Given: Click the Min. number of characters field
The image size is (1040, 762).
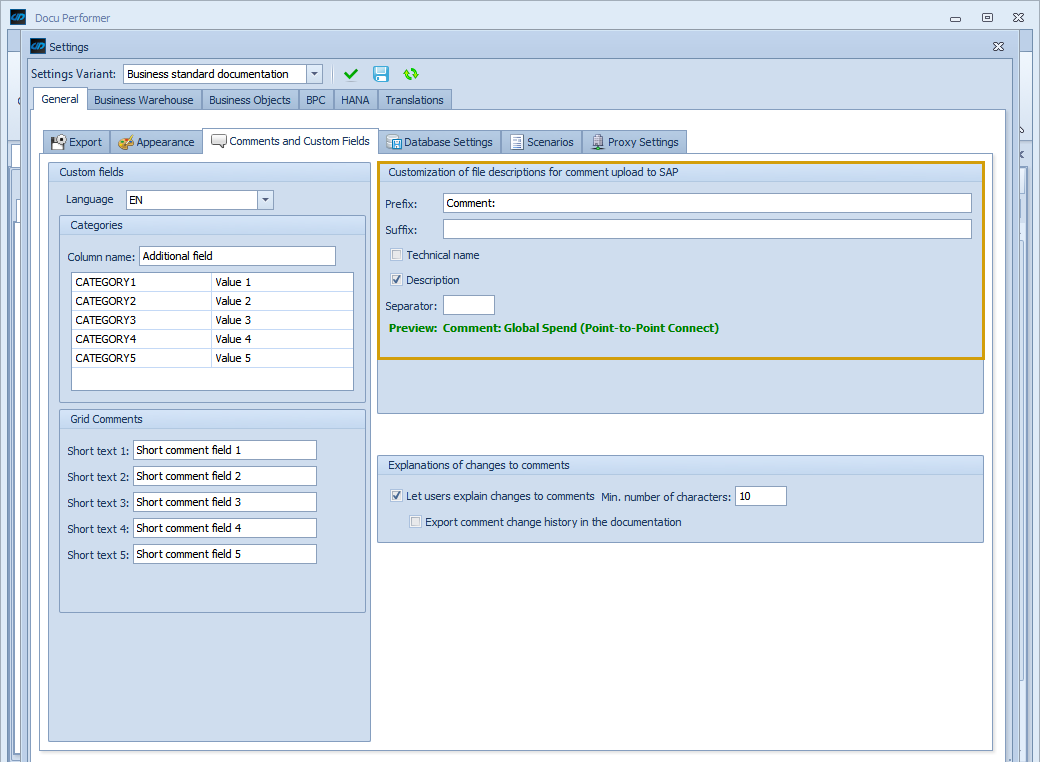Looking at the screenshot, I should pos(760,496).
